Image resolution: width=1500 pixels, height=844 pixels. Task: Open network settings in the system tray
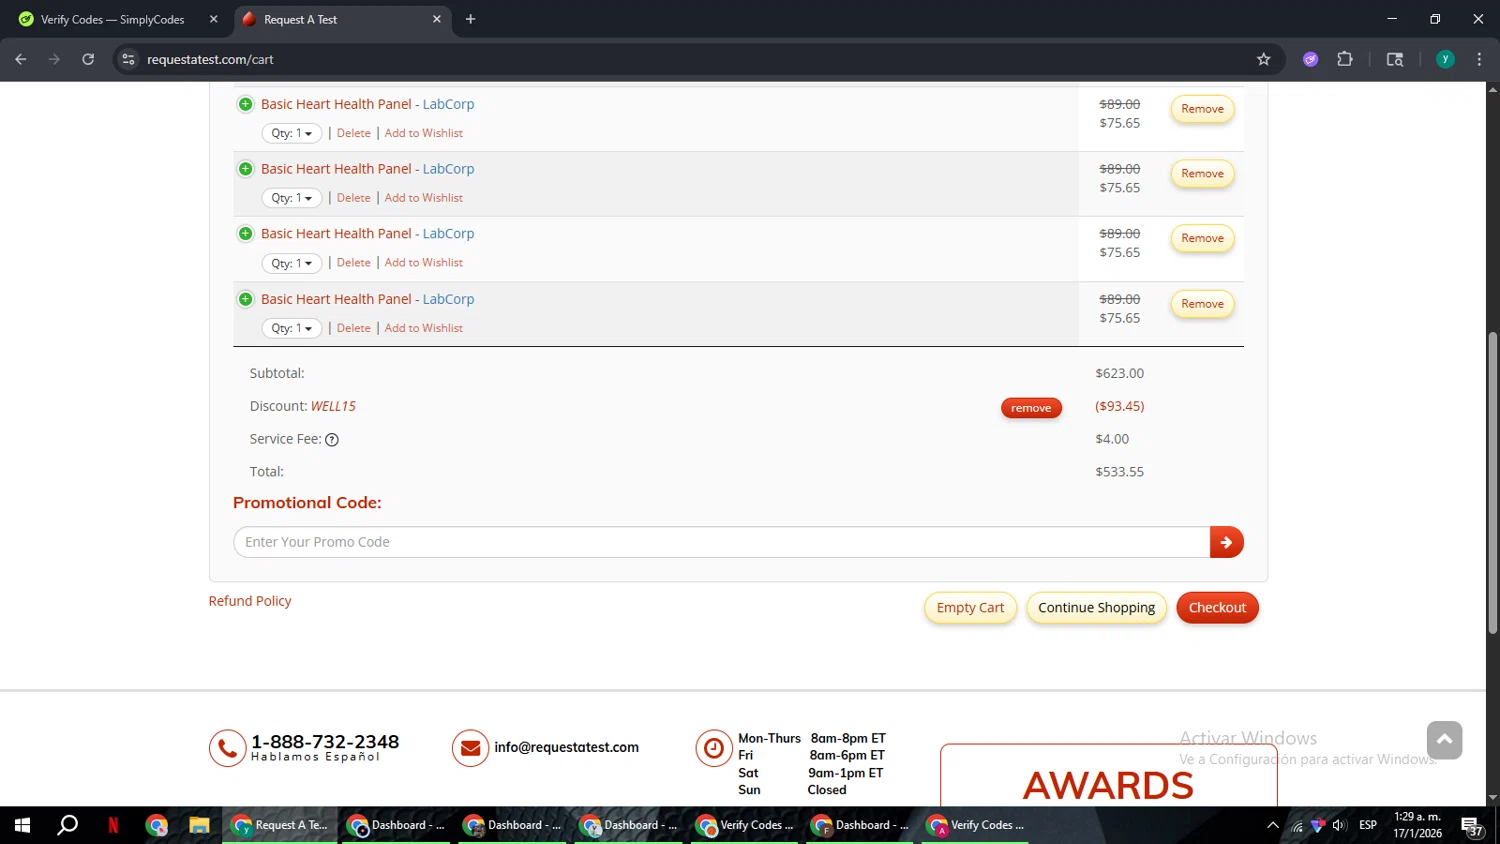[x=1297, y=826]
